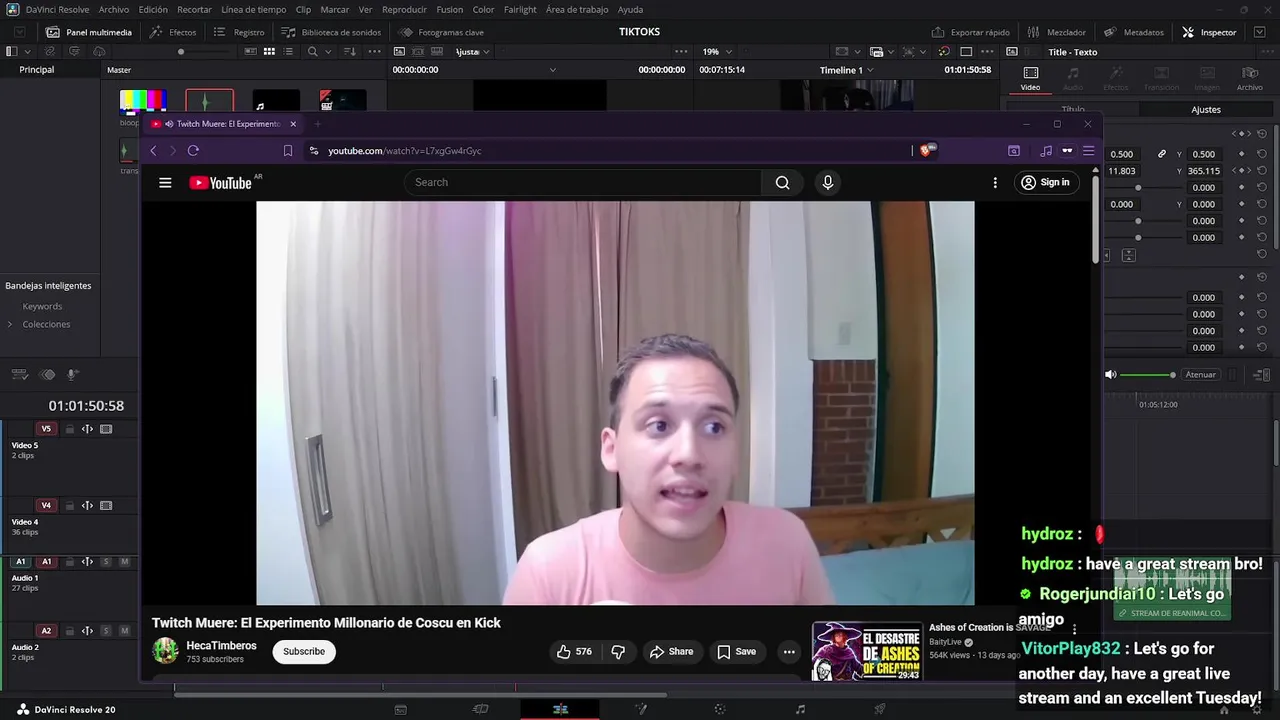Open the Registro index panel
The height and width of the screenshot is (720, 1280).
[x=239, y=32]
